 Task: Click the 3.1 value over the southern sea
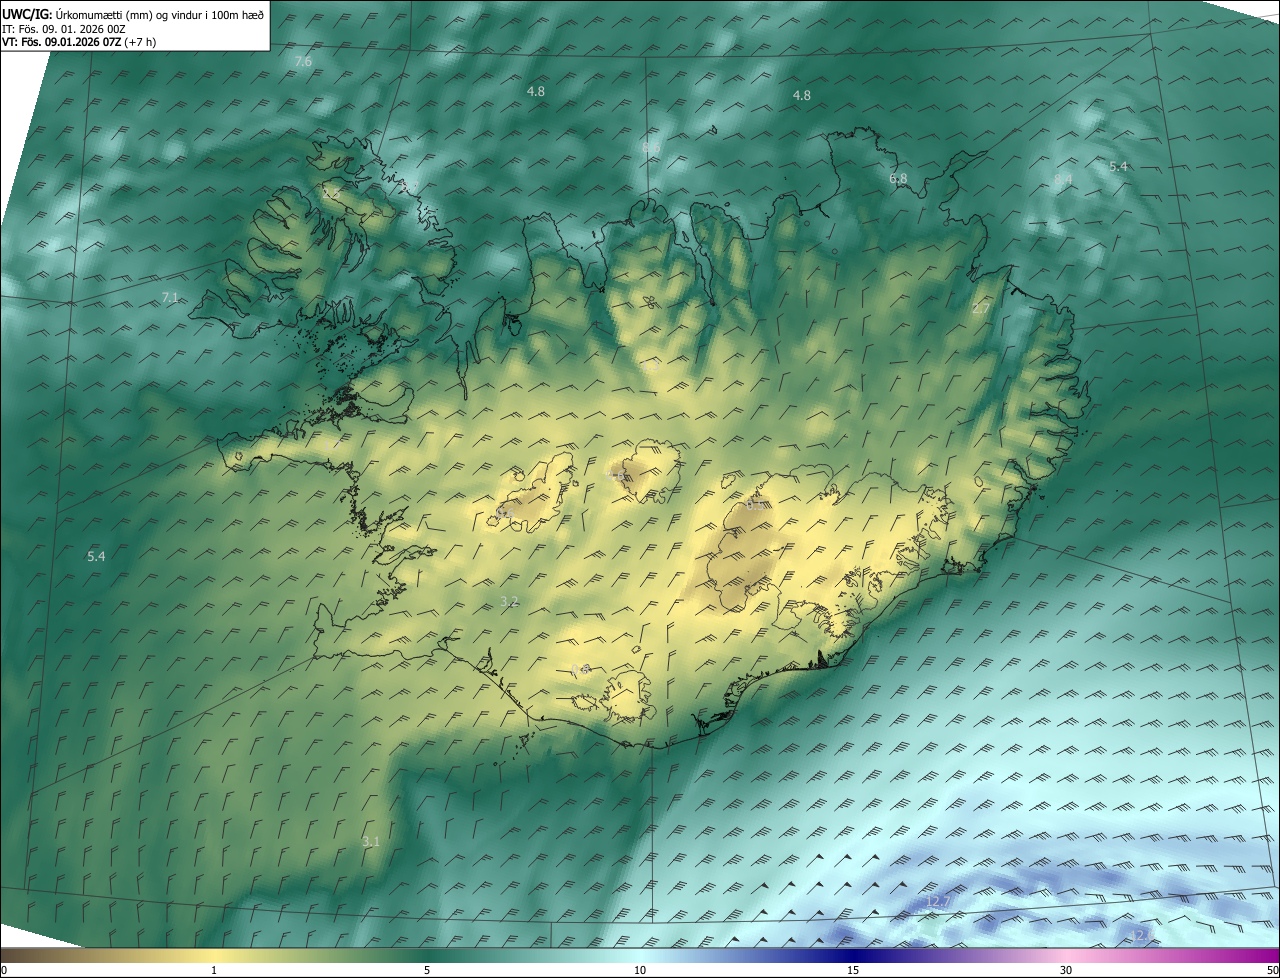[371, 842]
